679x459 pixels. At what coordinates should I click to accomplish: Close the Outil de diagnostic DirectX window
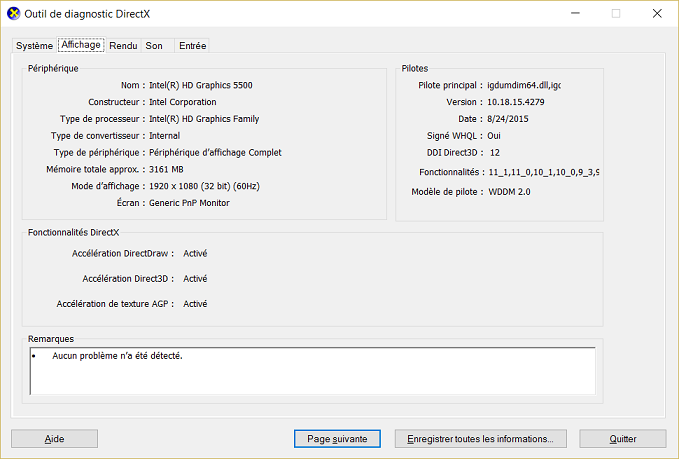click(x=655, y=13)
